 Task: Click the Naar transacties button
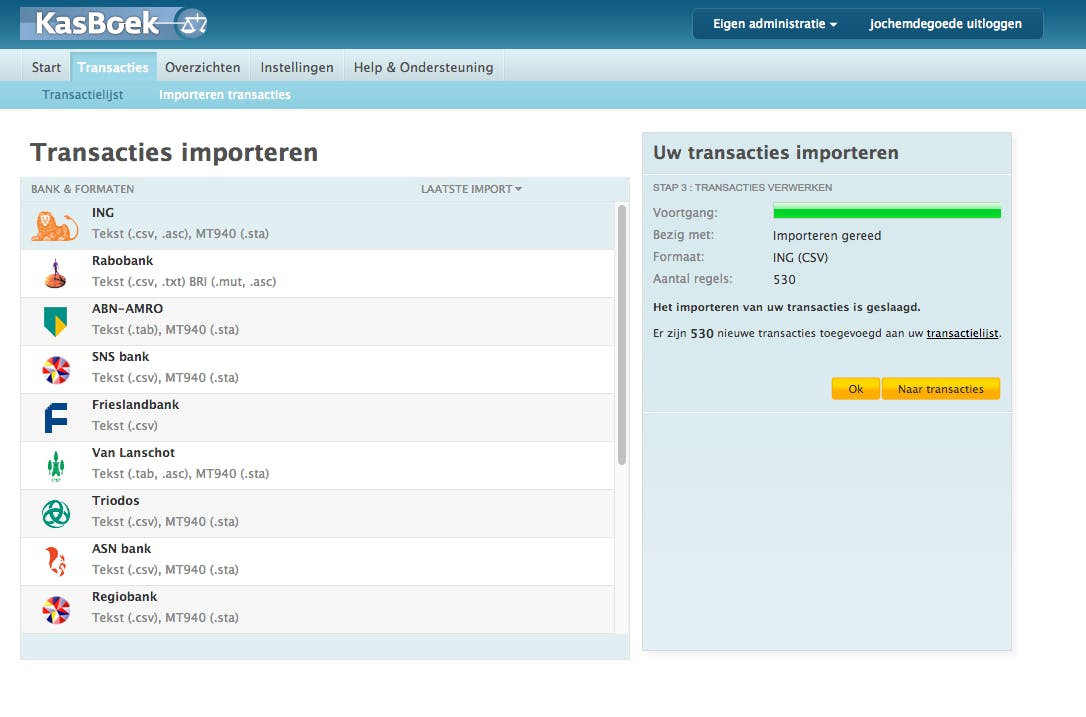point(941,389)
